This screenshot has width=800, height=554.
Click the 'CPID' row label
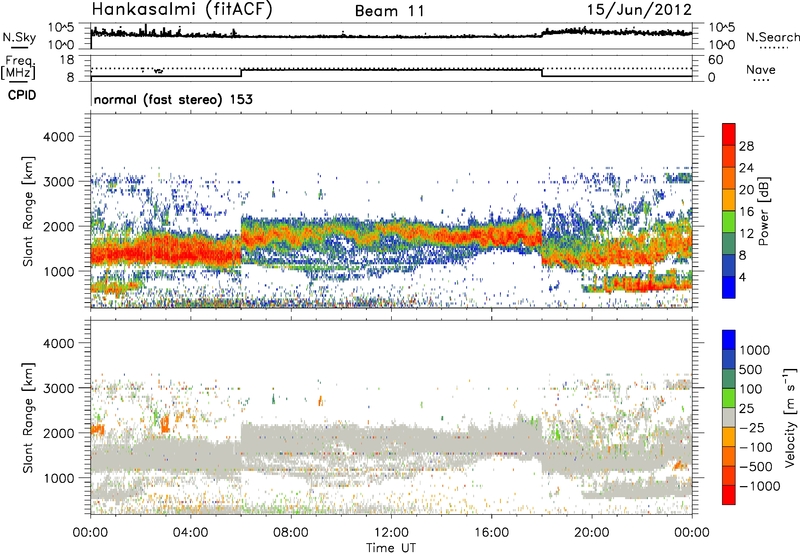point(22,95)
